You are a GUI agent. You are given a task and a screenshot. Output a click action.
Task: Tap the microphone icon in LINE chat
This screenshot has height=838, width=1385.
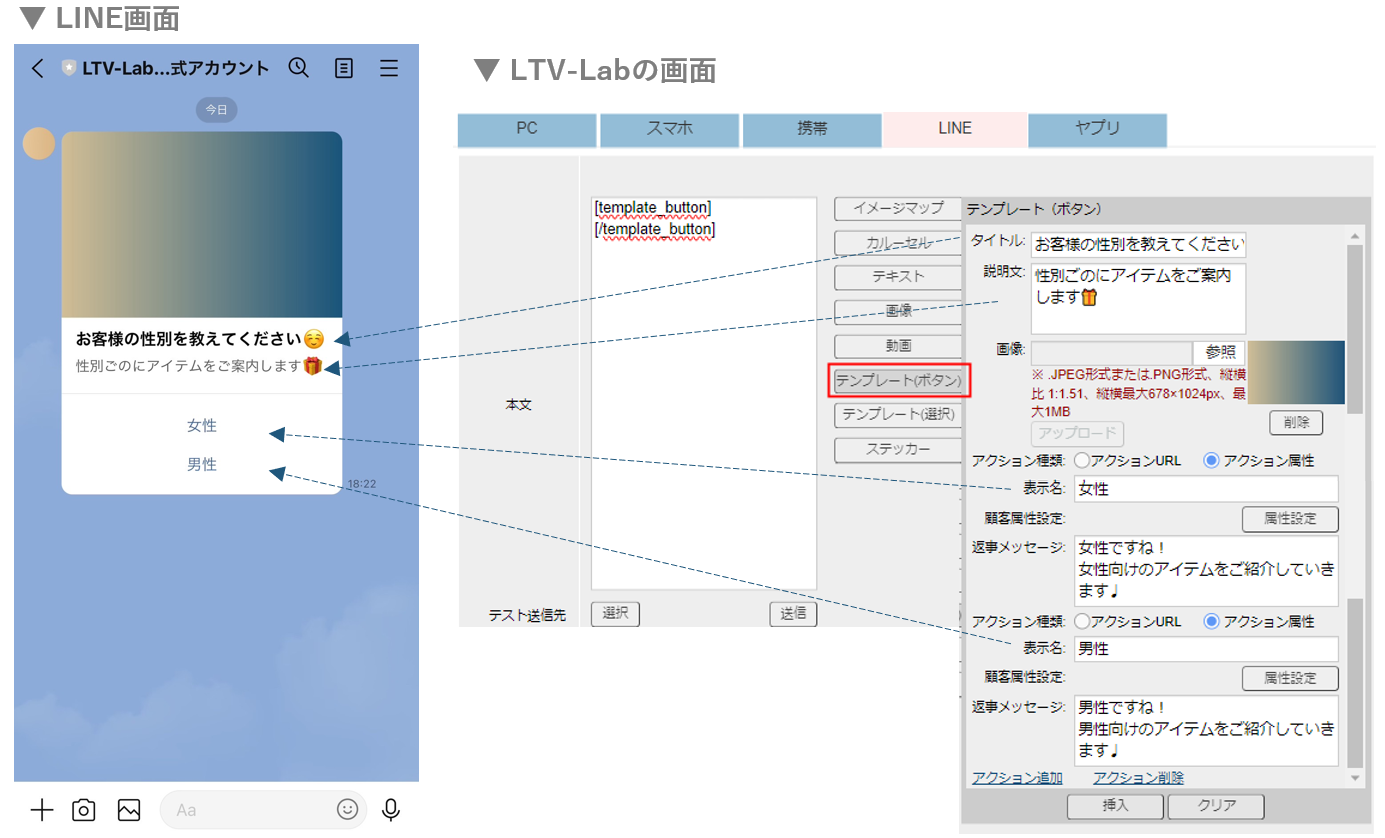tap(391, 810)
